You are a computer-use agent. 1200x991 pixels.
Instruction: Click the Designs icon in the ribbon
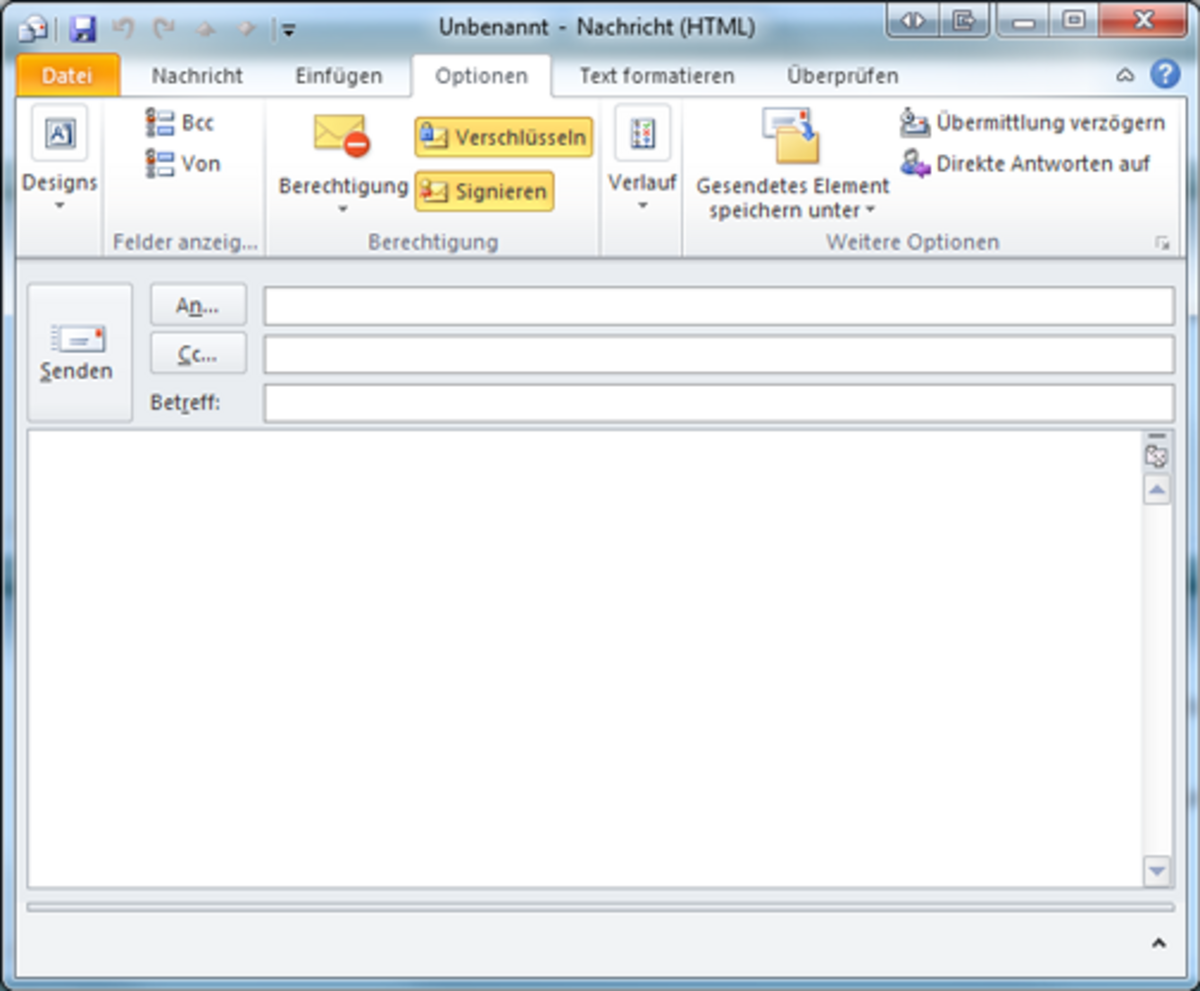(60, 134)
